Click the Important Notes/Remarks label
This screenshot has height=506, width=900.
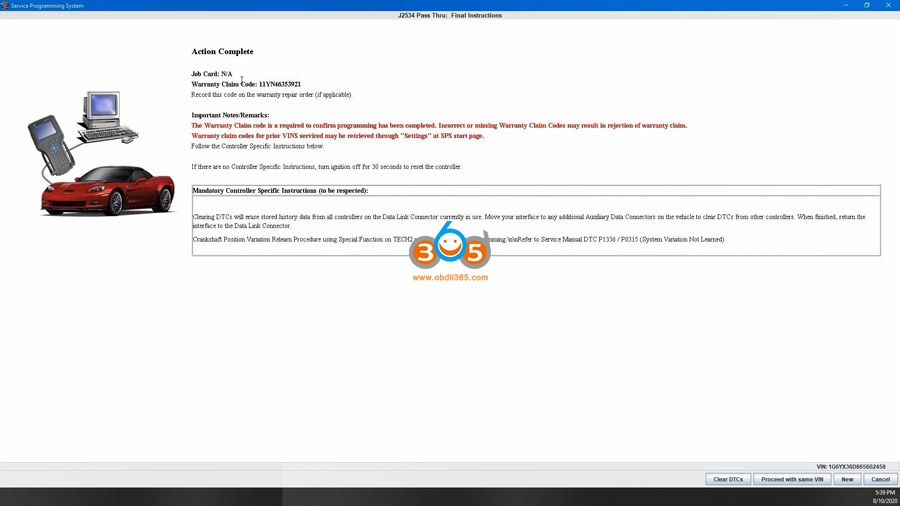pyautogui.click(x=230, y=115)
